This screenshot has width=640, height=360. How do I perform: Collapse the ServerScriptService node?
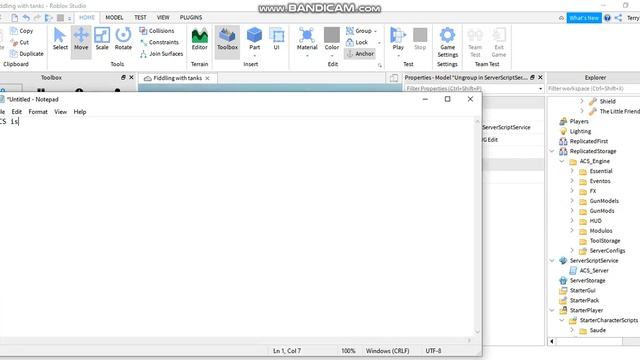552,260
